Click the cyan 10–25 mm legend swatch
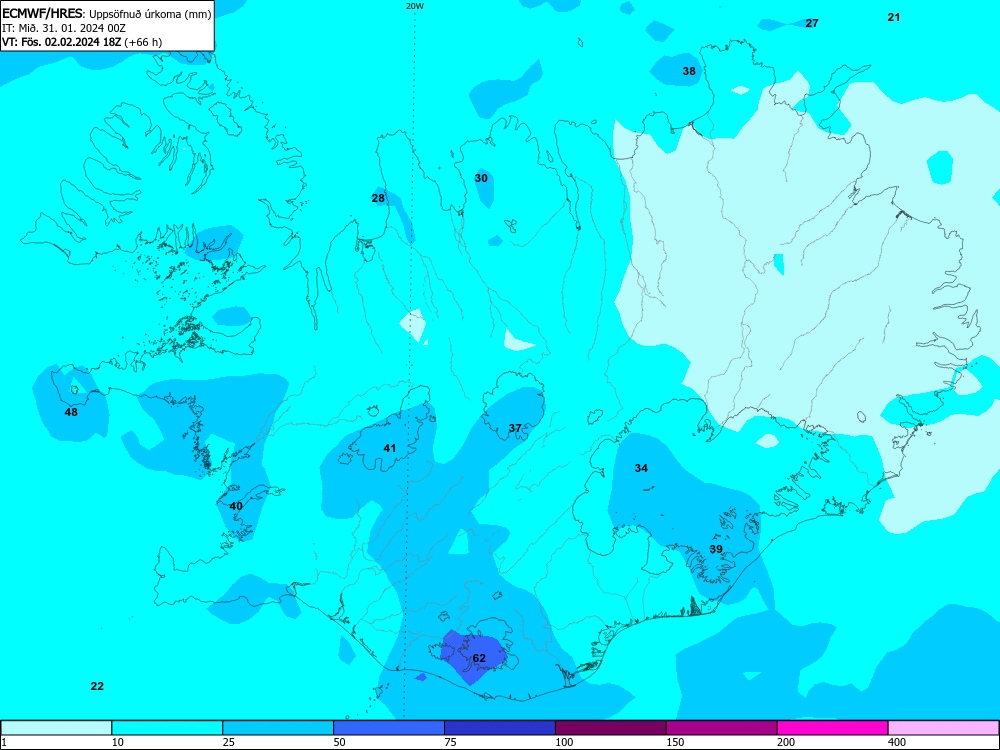 point(167,728)
